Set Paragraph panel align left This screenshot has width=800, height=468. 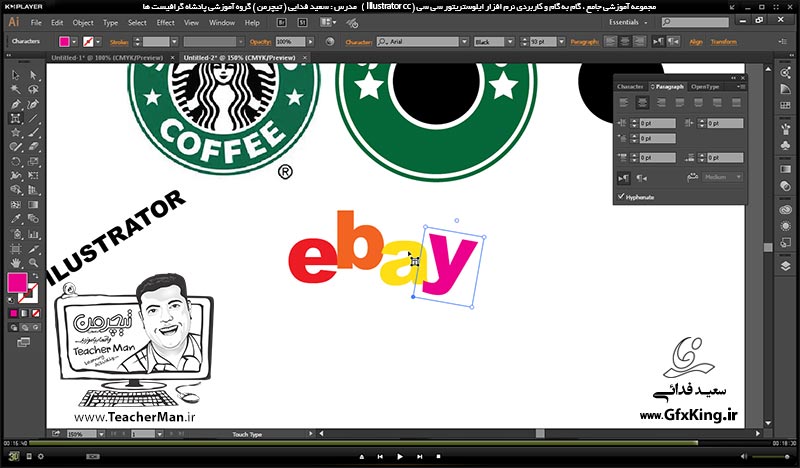coord(623,103)
